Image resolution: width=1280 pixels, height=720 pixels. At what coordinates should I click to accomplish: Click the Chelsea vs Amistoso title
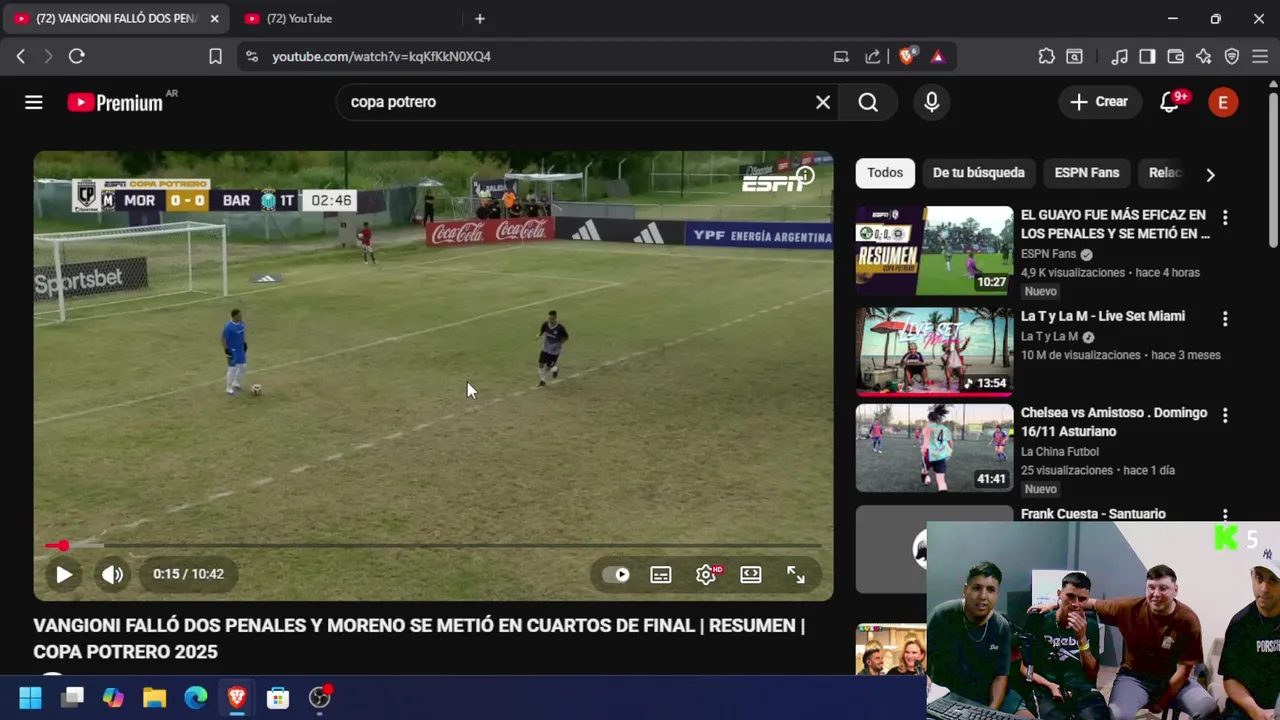coord(1114,422)
